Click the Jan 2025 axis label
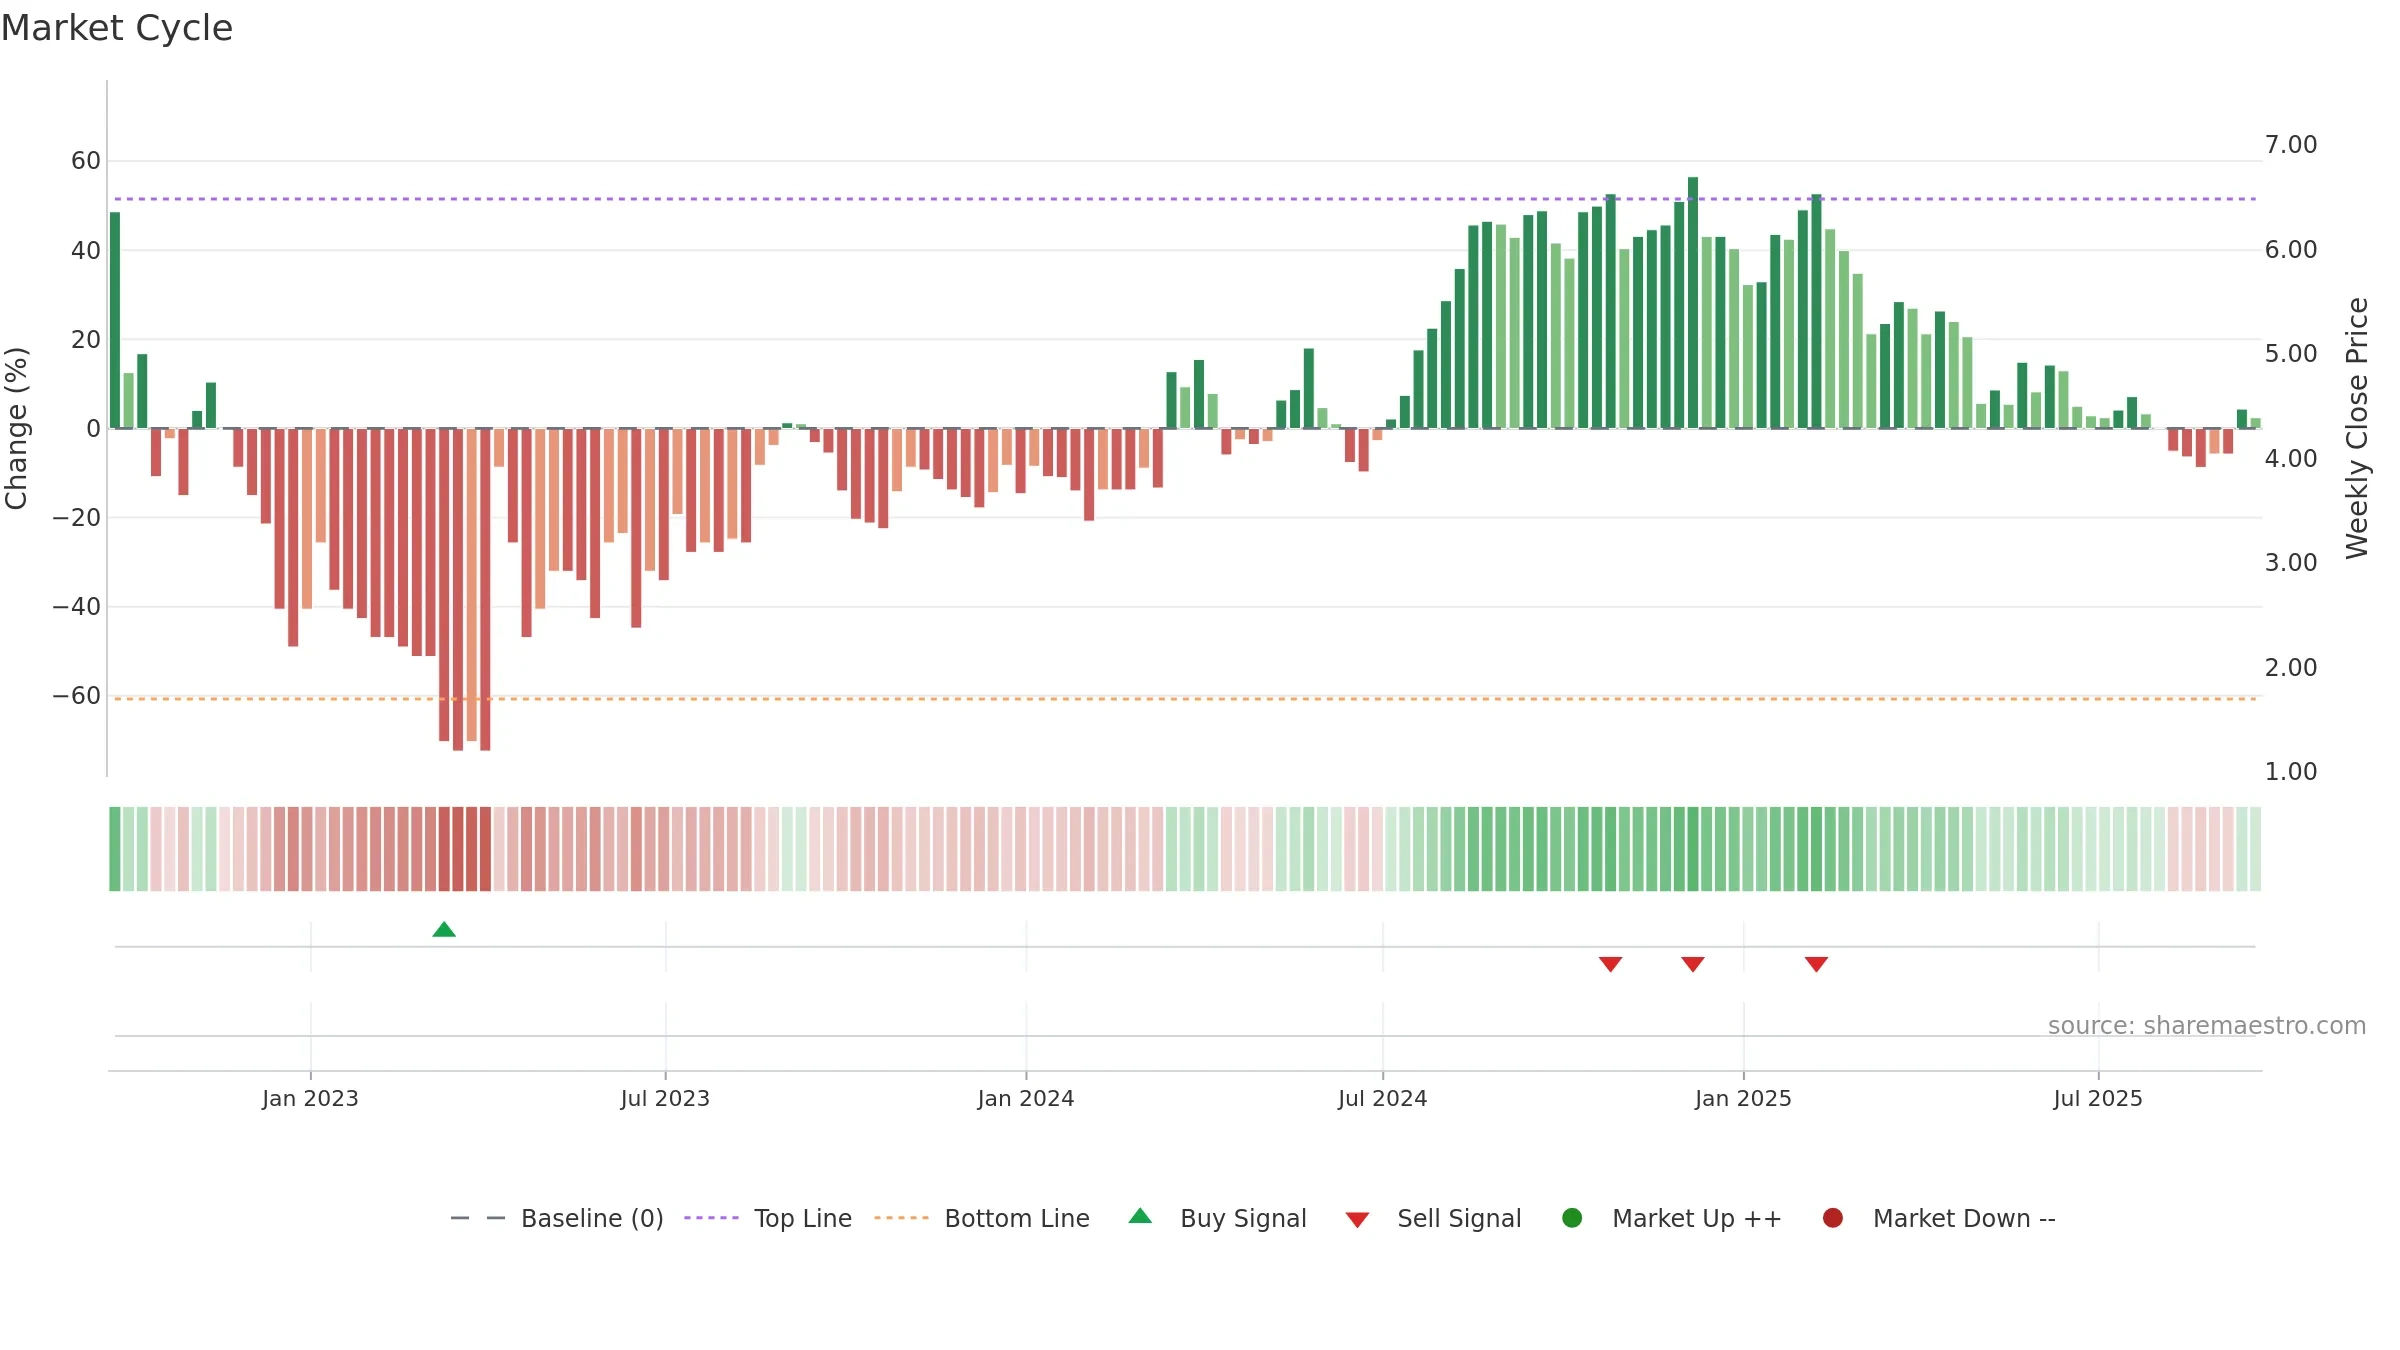This screenshot has height=1350, width=2400. point(1743,1098)
